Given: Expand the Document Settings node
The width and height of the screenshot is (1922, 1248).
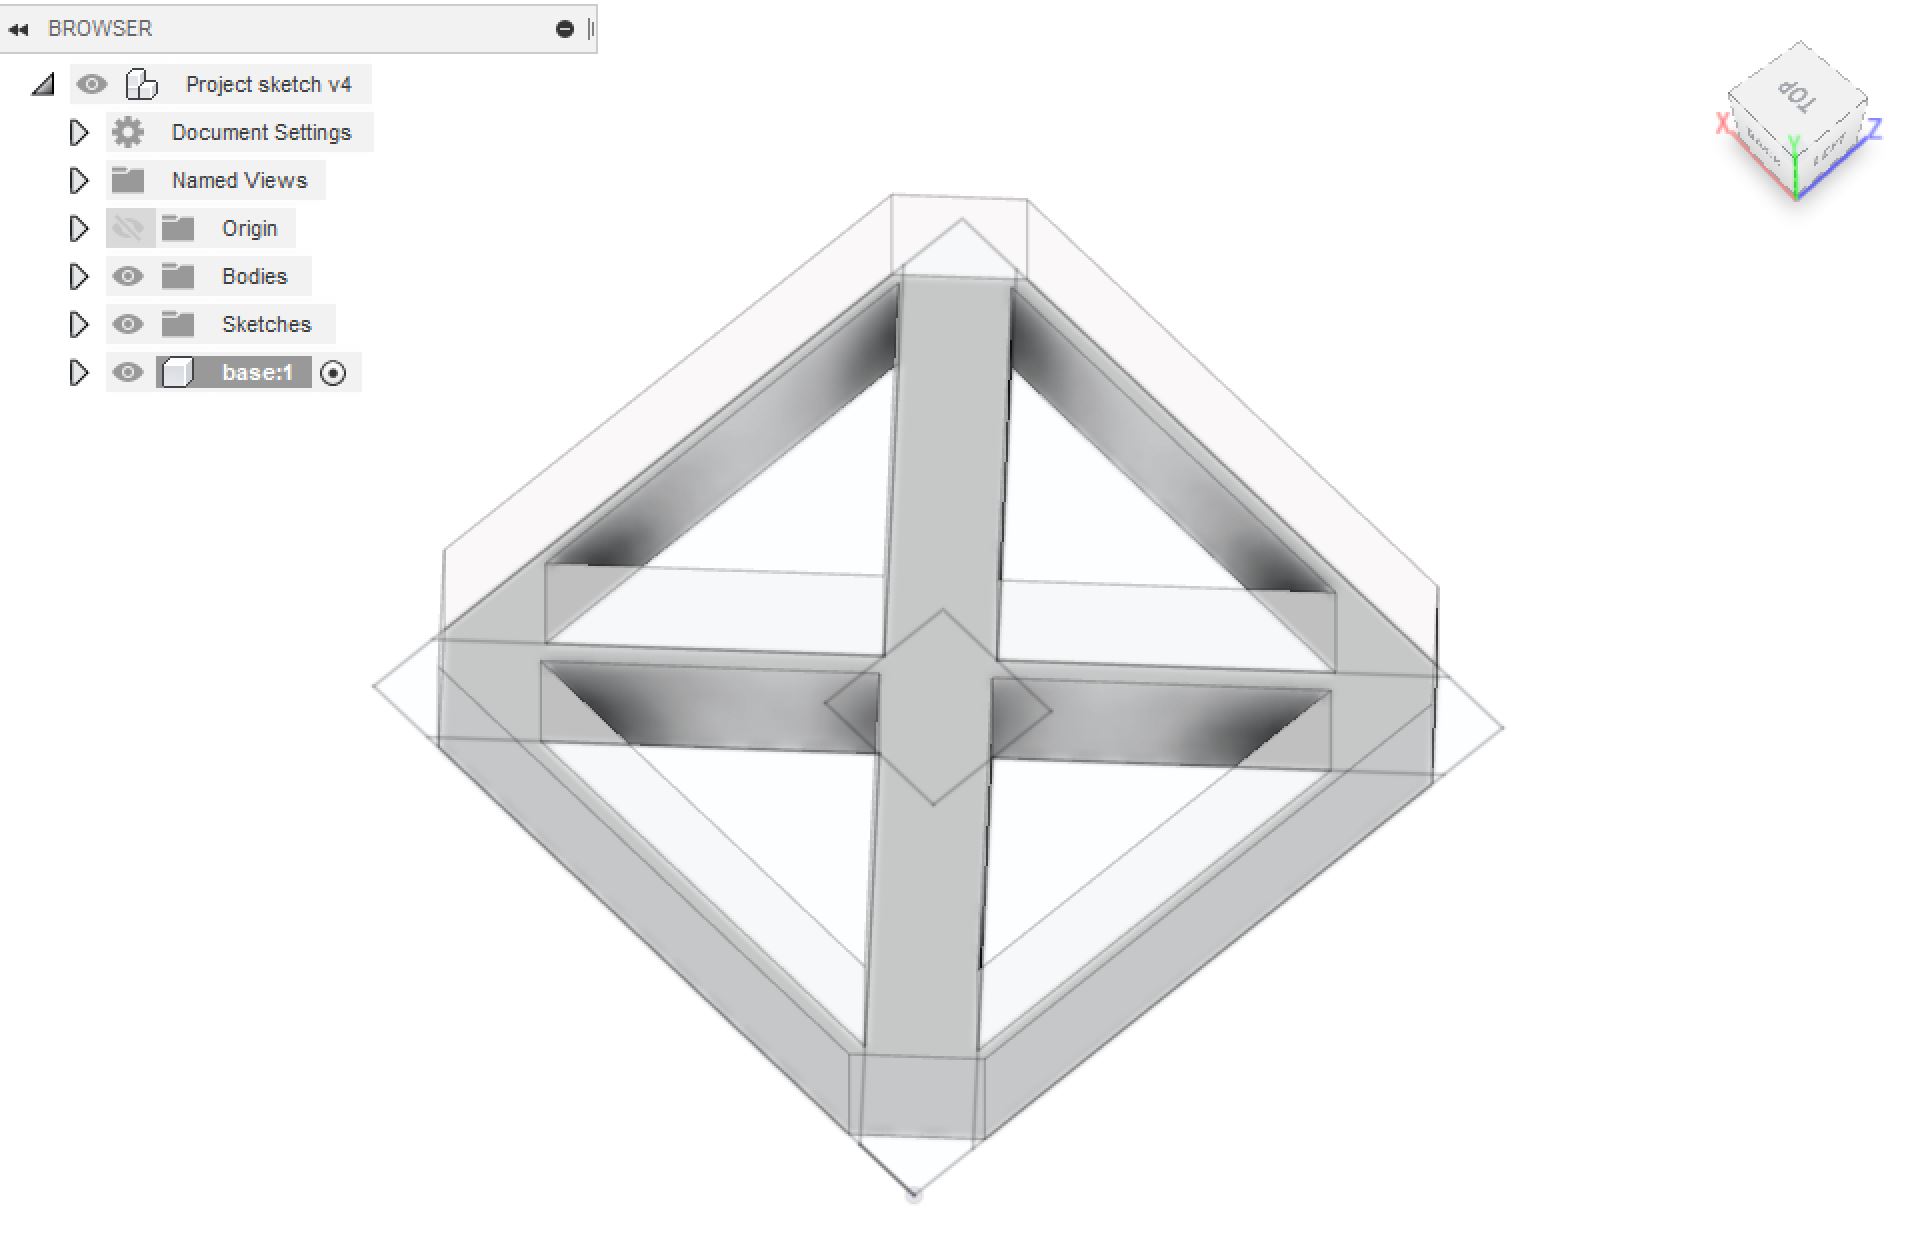Looking at the screenshot, I should [79, 132].
